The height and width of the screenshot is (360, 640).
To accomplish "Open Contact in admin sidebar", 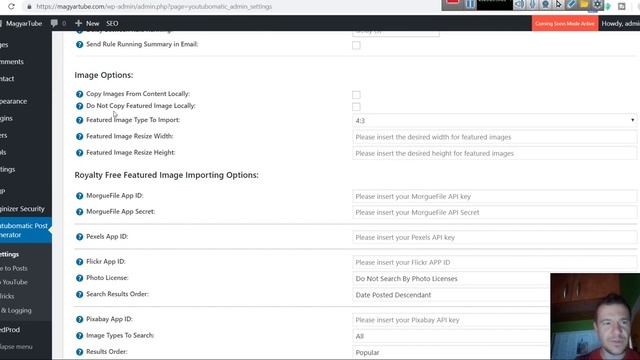I will point(26,78).
